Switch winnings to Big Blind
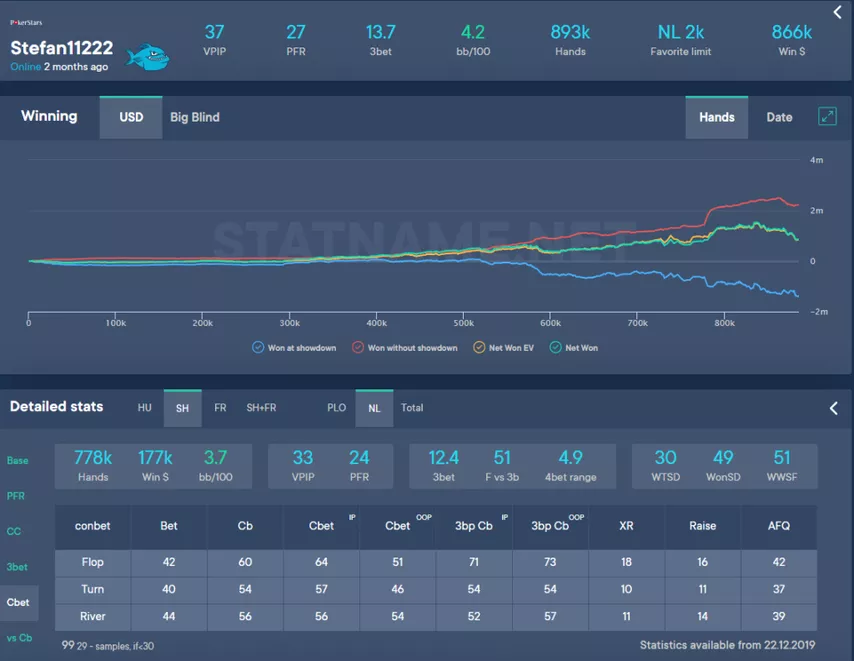Viewport: 854px width, 661px height. point(194,117)
